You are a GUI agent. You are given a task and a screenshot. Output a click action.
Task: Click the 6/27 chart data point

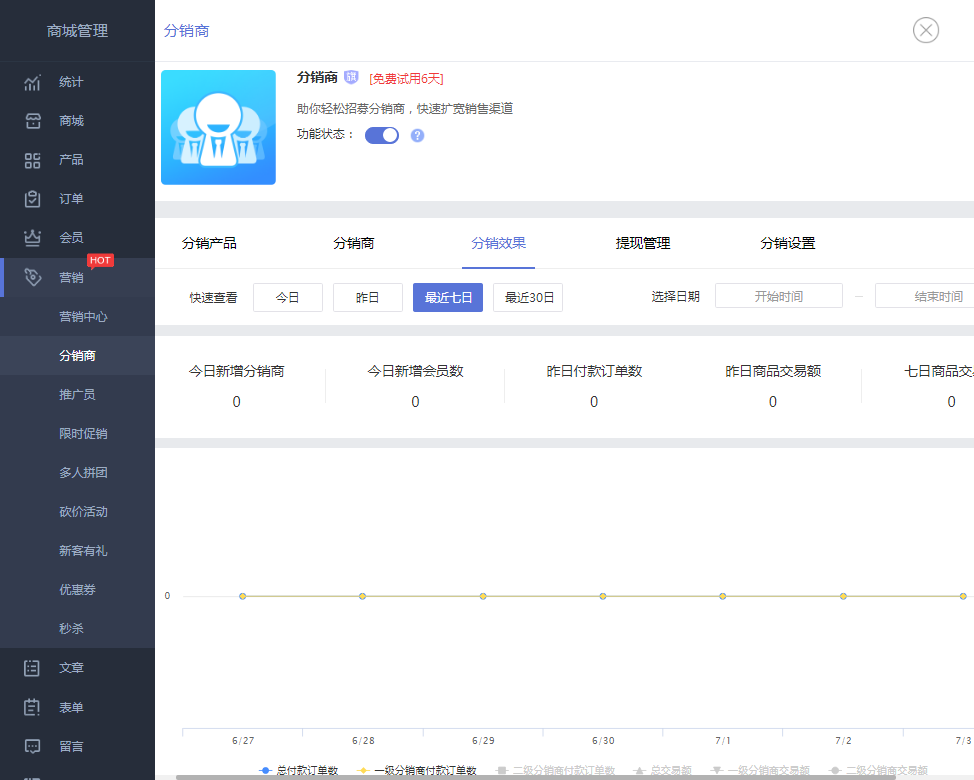242,596
